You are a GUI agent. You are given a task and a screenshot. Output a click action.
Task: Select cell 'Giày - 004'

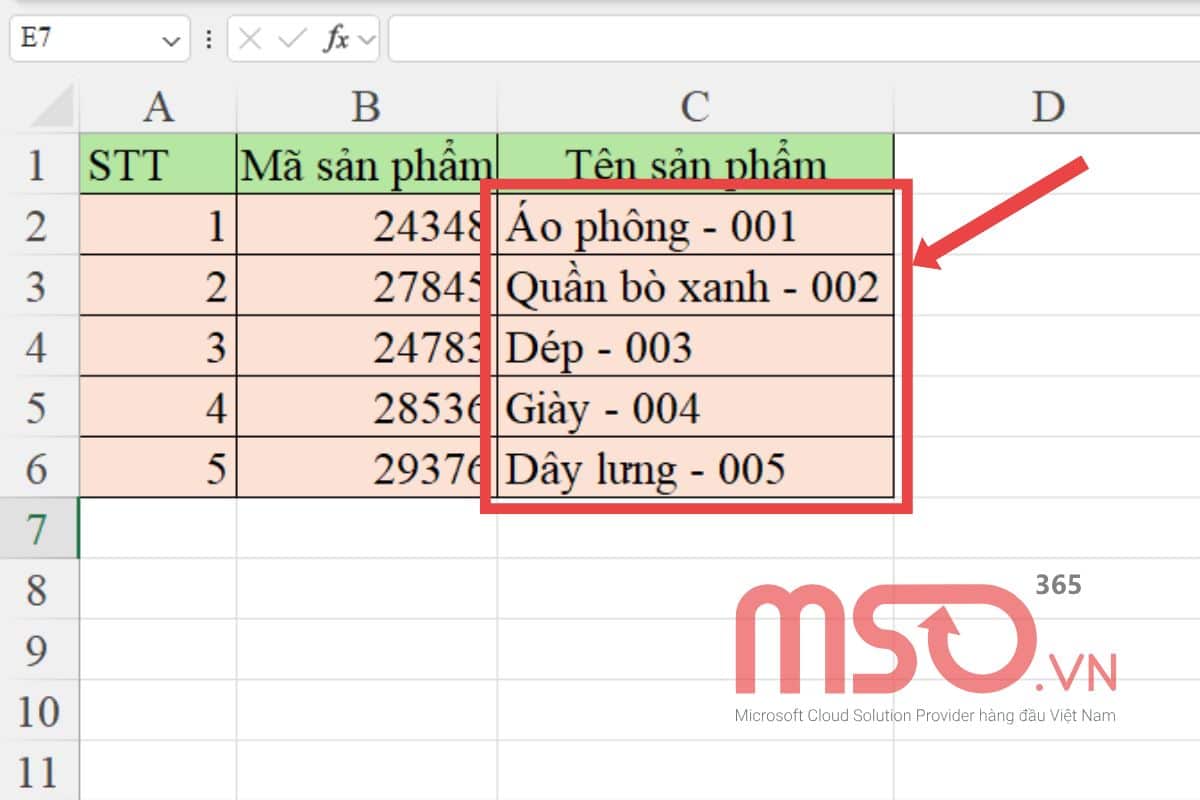[x=695, y=408]
